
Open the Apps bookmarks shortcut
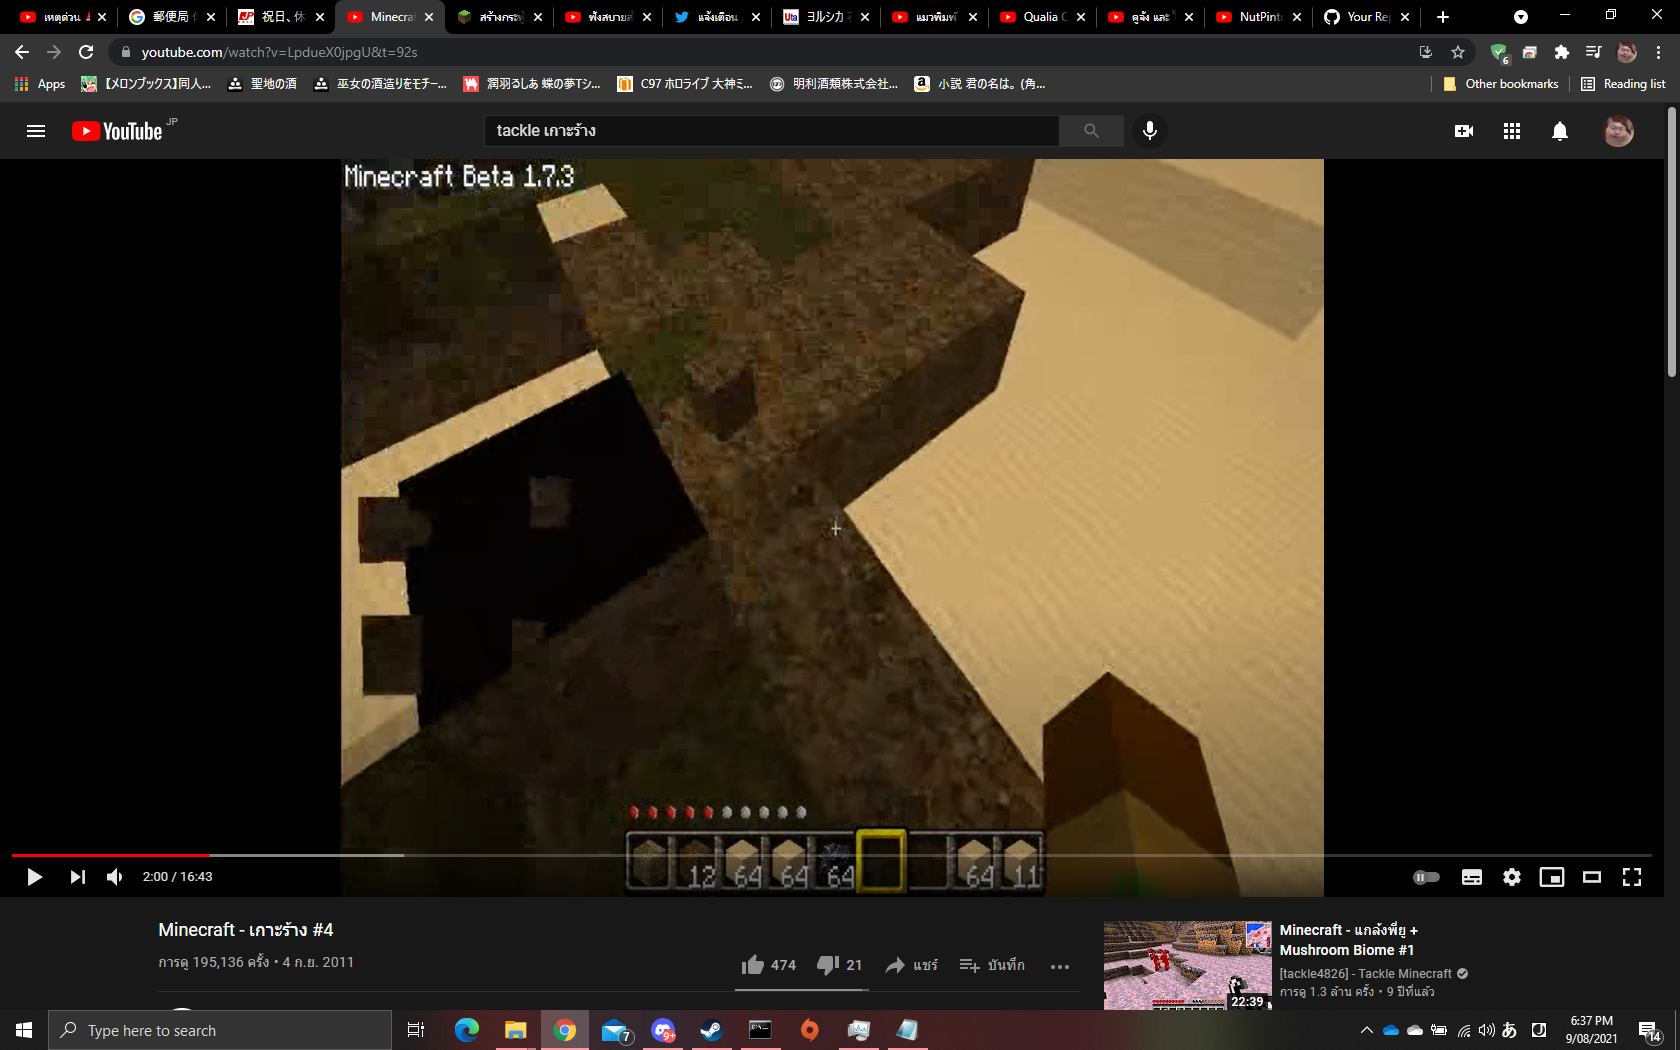[40, 84]
